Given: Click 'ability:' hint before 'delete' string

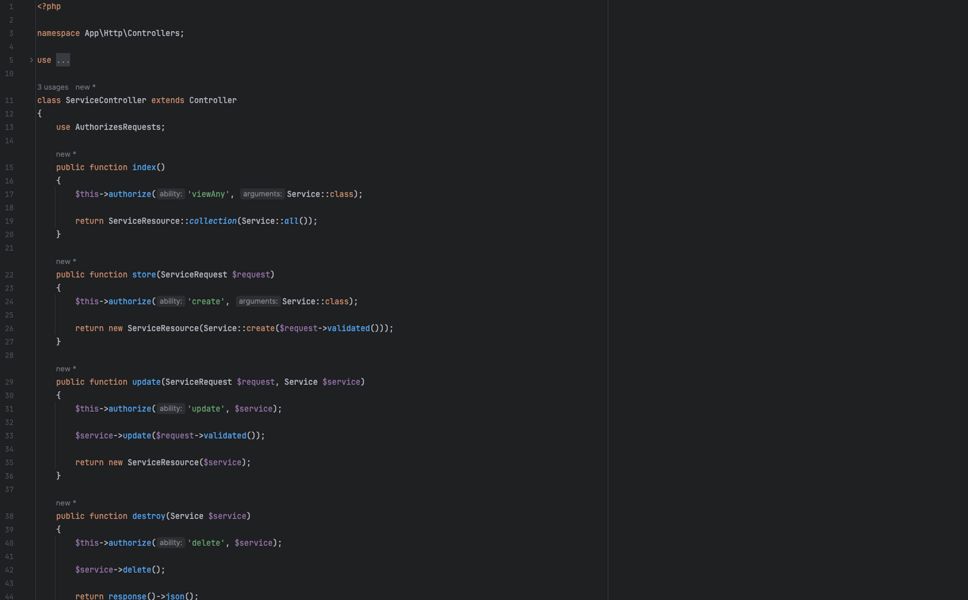Looking at the screenshot, I should 170,543.
